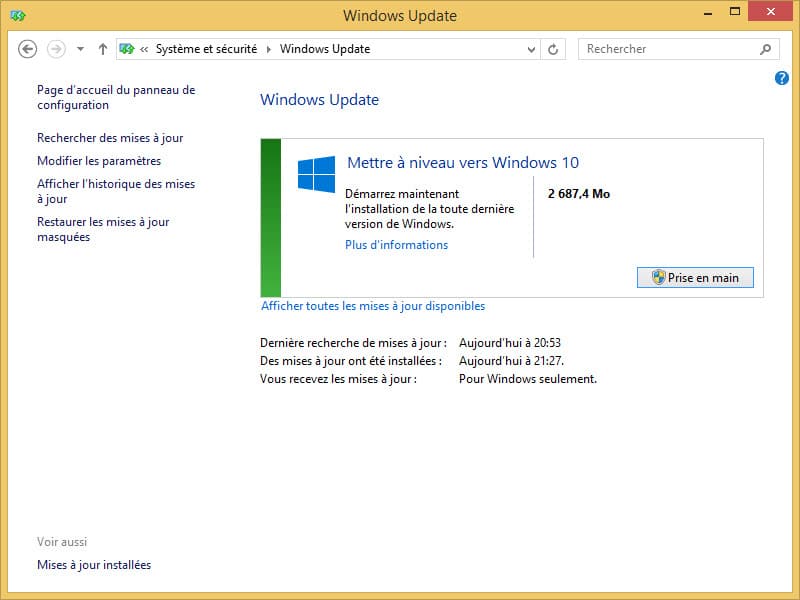Open Page d'accueil du panneau de configuration
This screenshot has width=800, height=600.
pyautogui.click(x=116, y=97)
